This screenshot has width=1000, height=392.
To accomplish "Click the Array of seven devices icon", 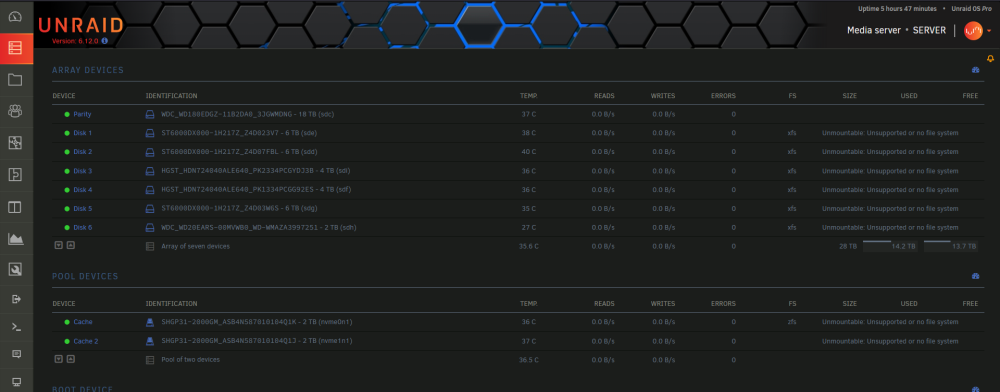I will pos(151,246).
